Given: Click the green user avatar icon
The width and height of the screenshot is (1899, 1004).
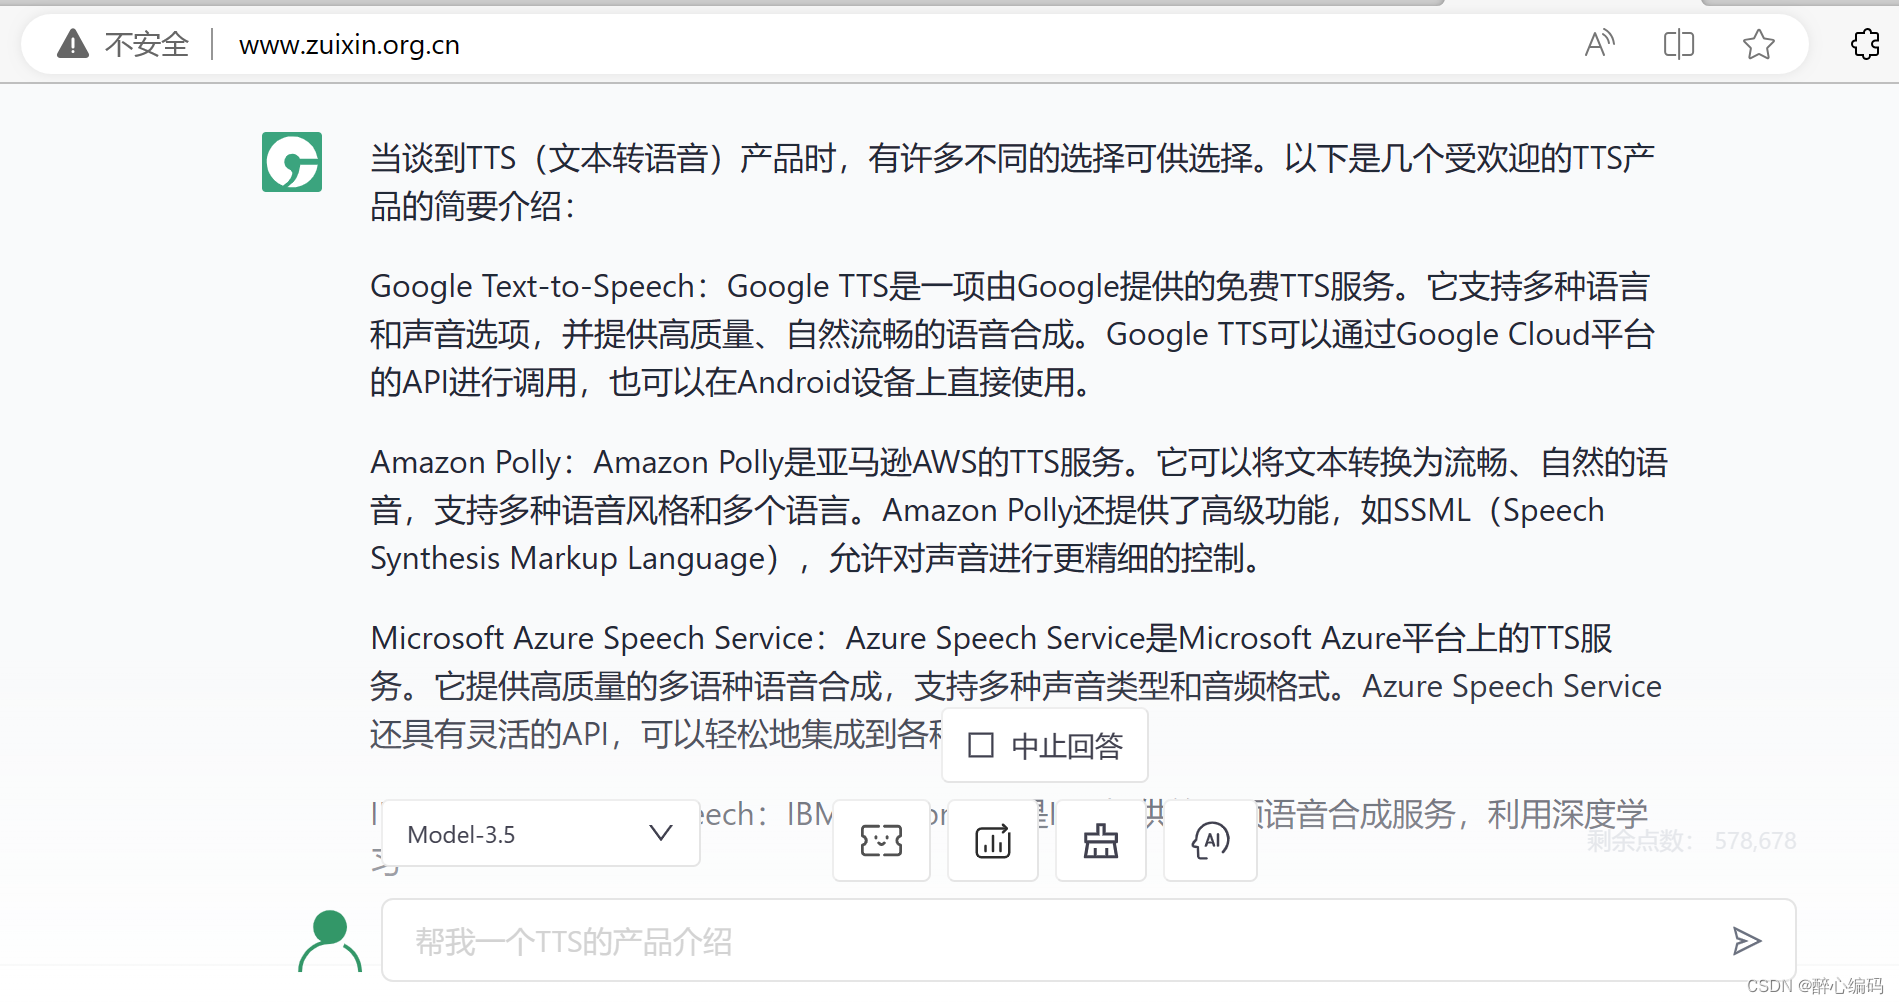Looking at the screenshot, I should pos(330,941).
